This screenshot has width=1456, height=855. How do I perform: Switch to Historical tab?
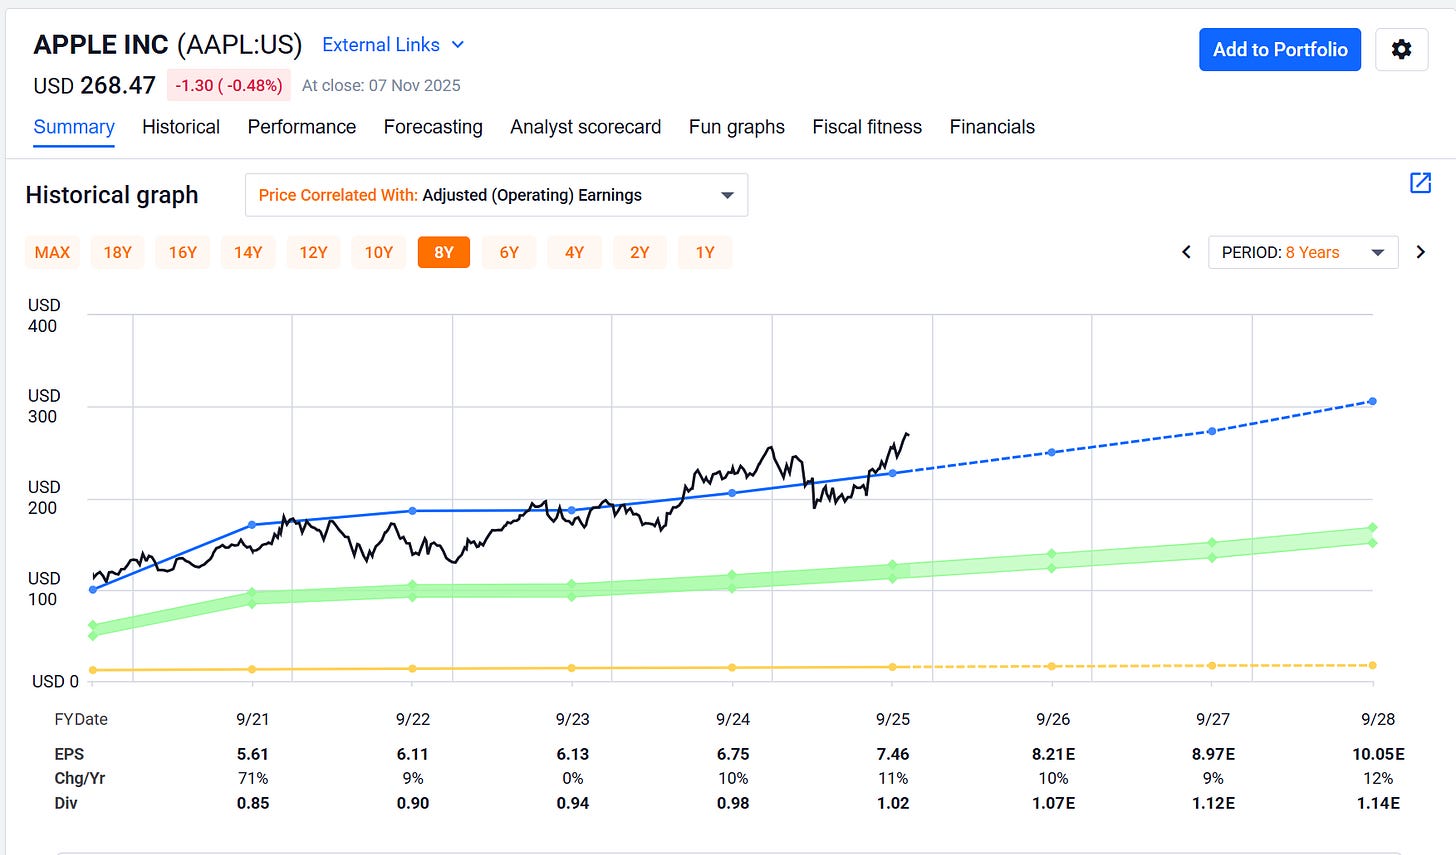(181, 127)
